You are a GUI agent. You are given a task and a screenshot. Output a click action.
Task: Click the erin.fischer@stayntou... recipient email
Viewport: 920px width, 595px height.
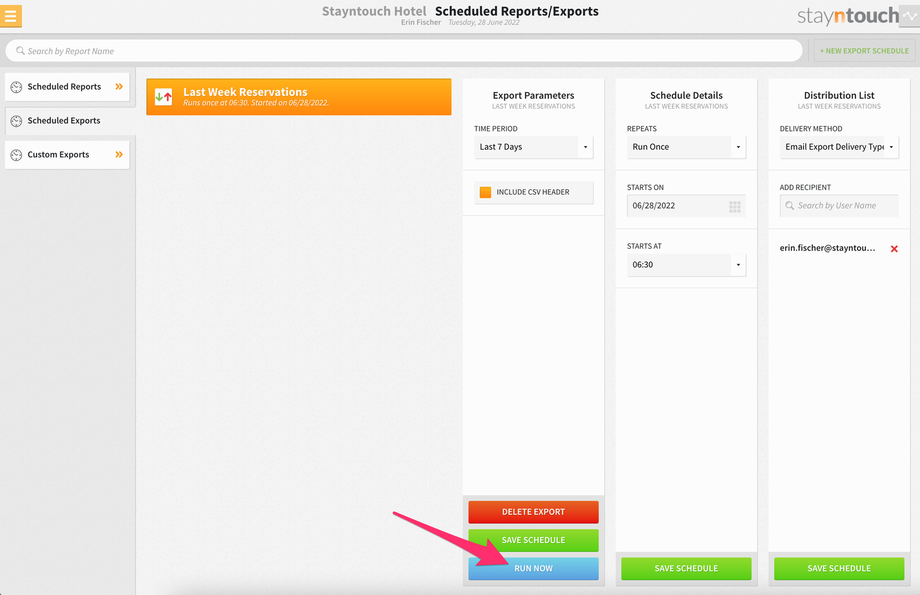click(x=827, y=248)
